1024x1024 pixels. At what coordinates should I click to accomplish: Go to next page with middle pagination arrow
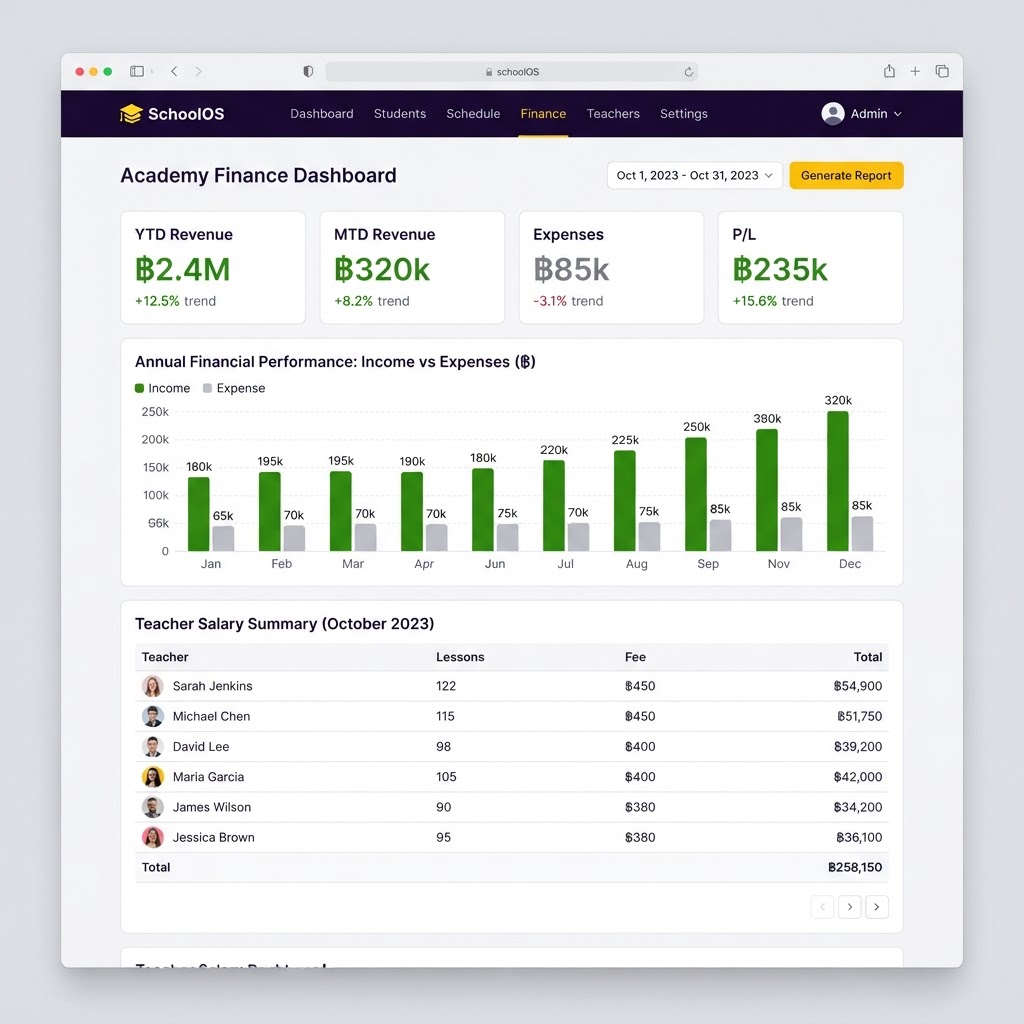click(850, 906)
